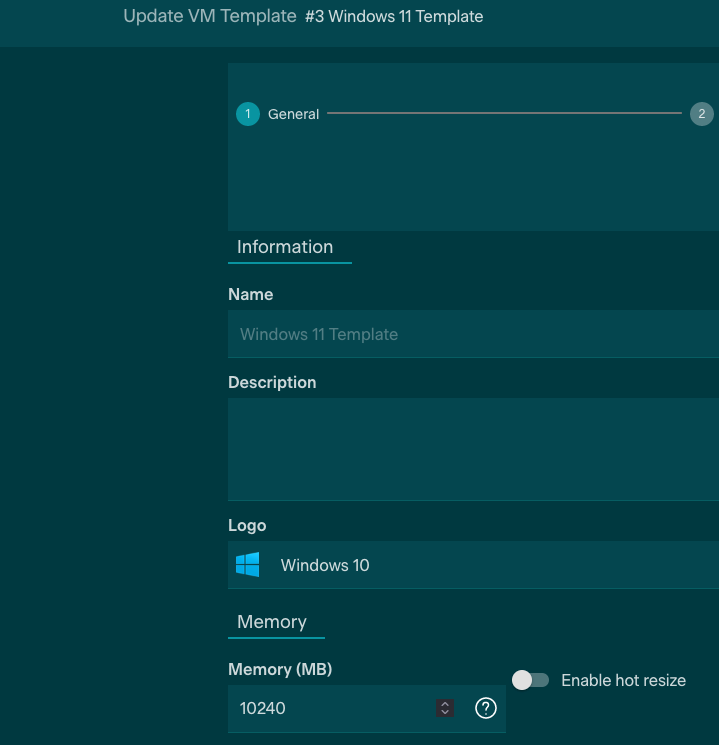Click the Name field label
The width and height of the screenshot is (719, 745).
coord(250,294)
